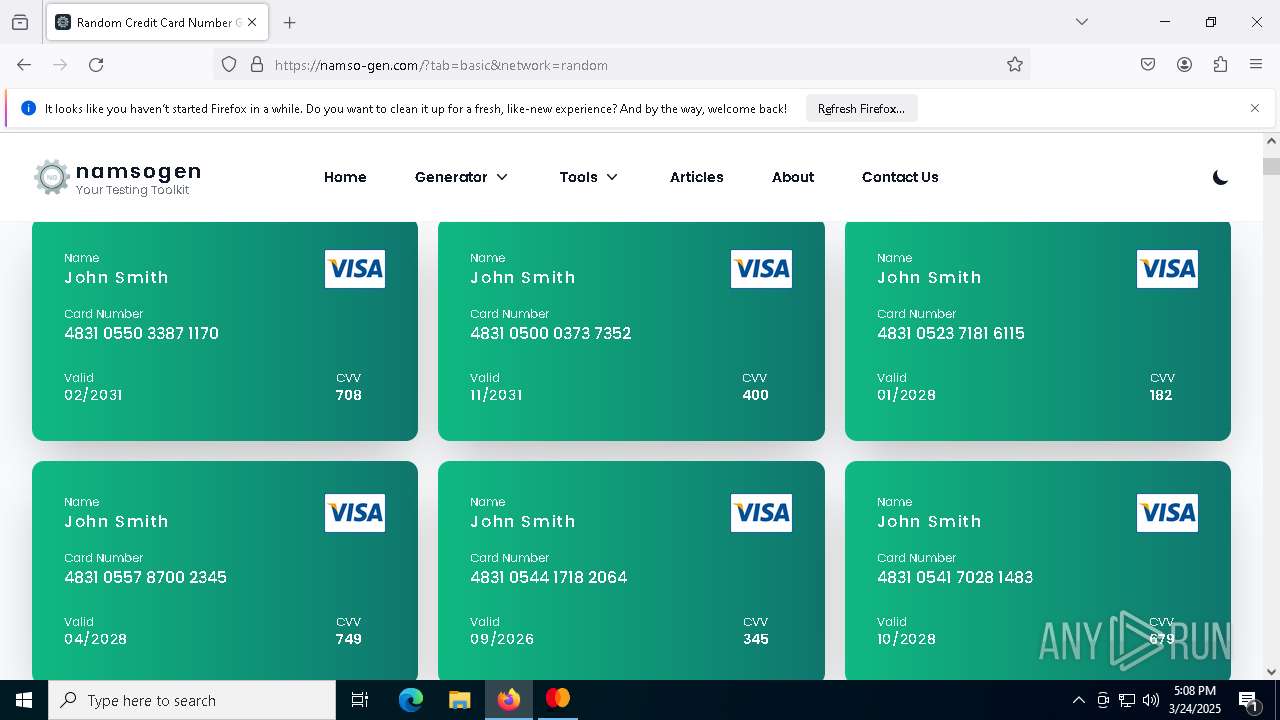
Task: Click CVV value 345
Action: pyautogui.click(x=756, y=639)
